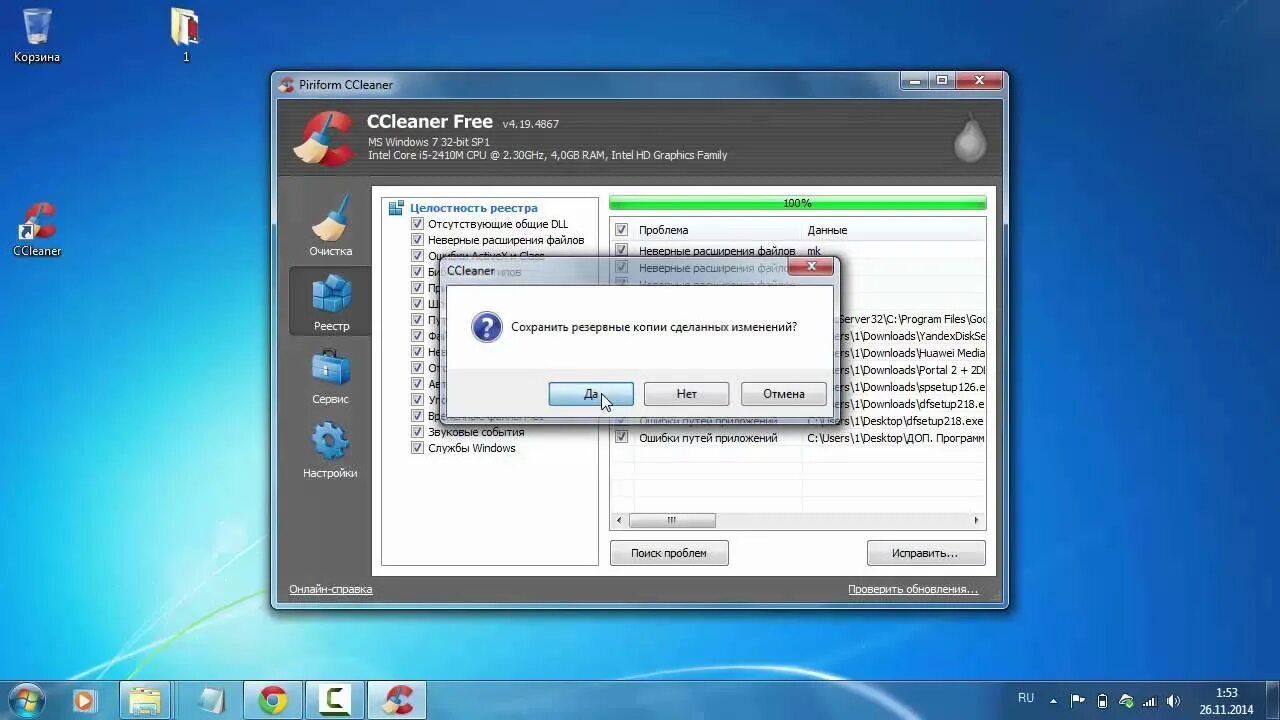Viewport: 1280px width, 720px height.
Task: Switch the RU input language indicator
Action: coord(1026,698)
